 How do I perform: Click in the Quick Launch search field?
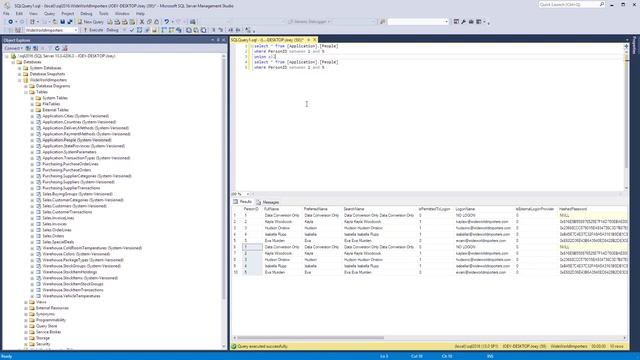coord(568,4)
